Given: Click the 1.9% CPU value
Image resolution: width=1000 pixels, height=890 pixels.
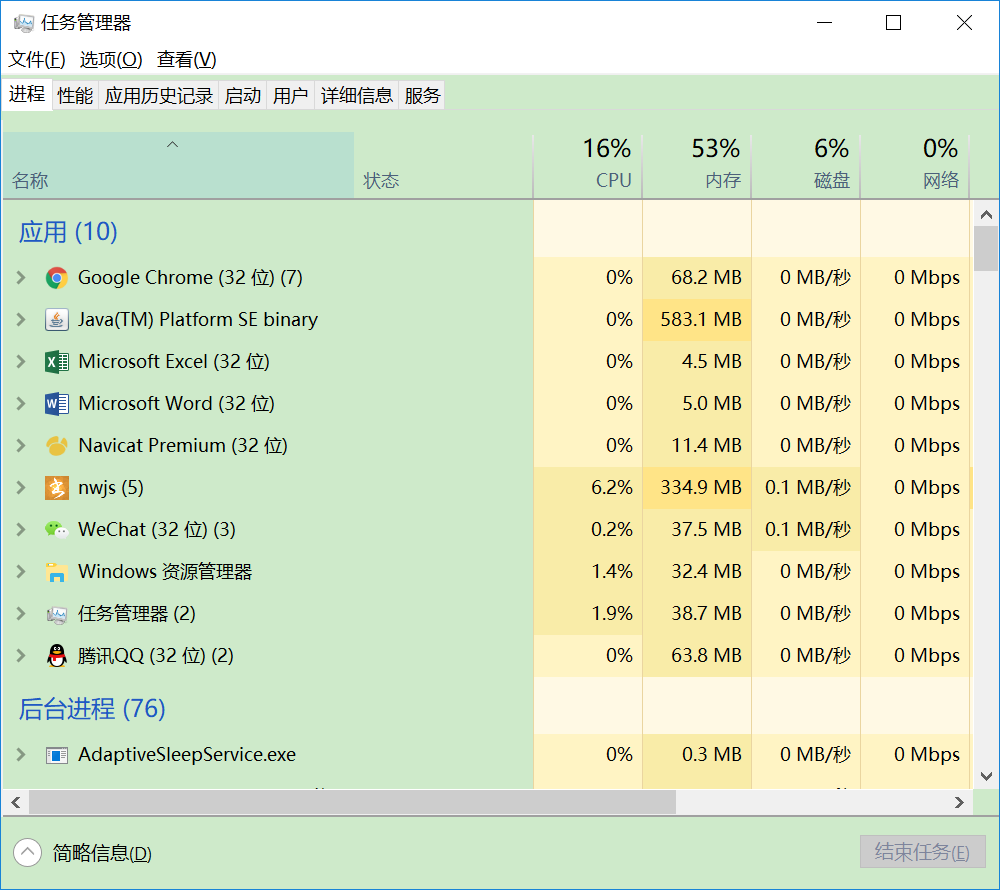Looking at the screenshot, I should click(x=612, y=614).
